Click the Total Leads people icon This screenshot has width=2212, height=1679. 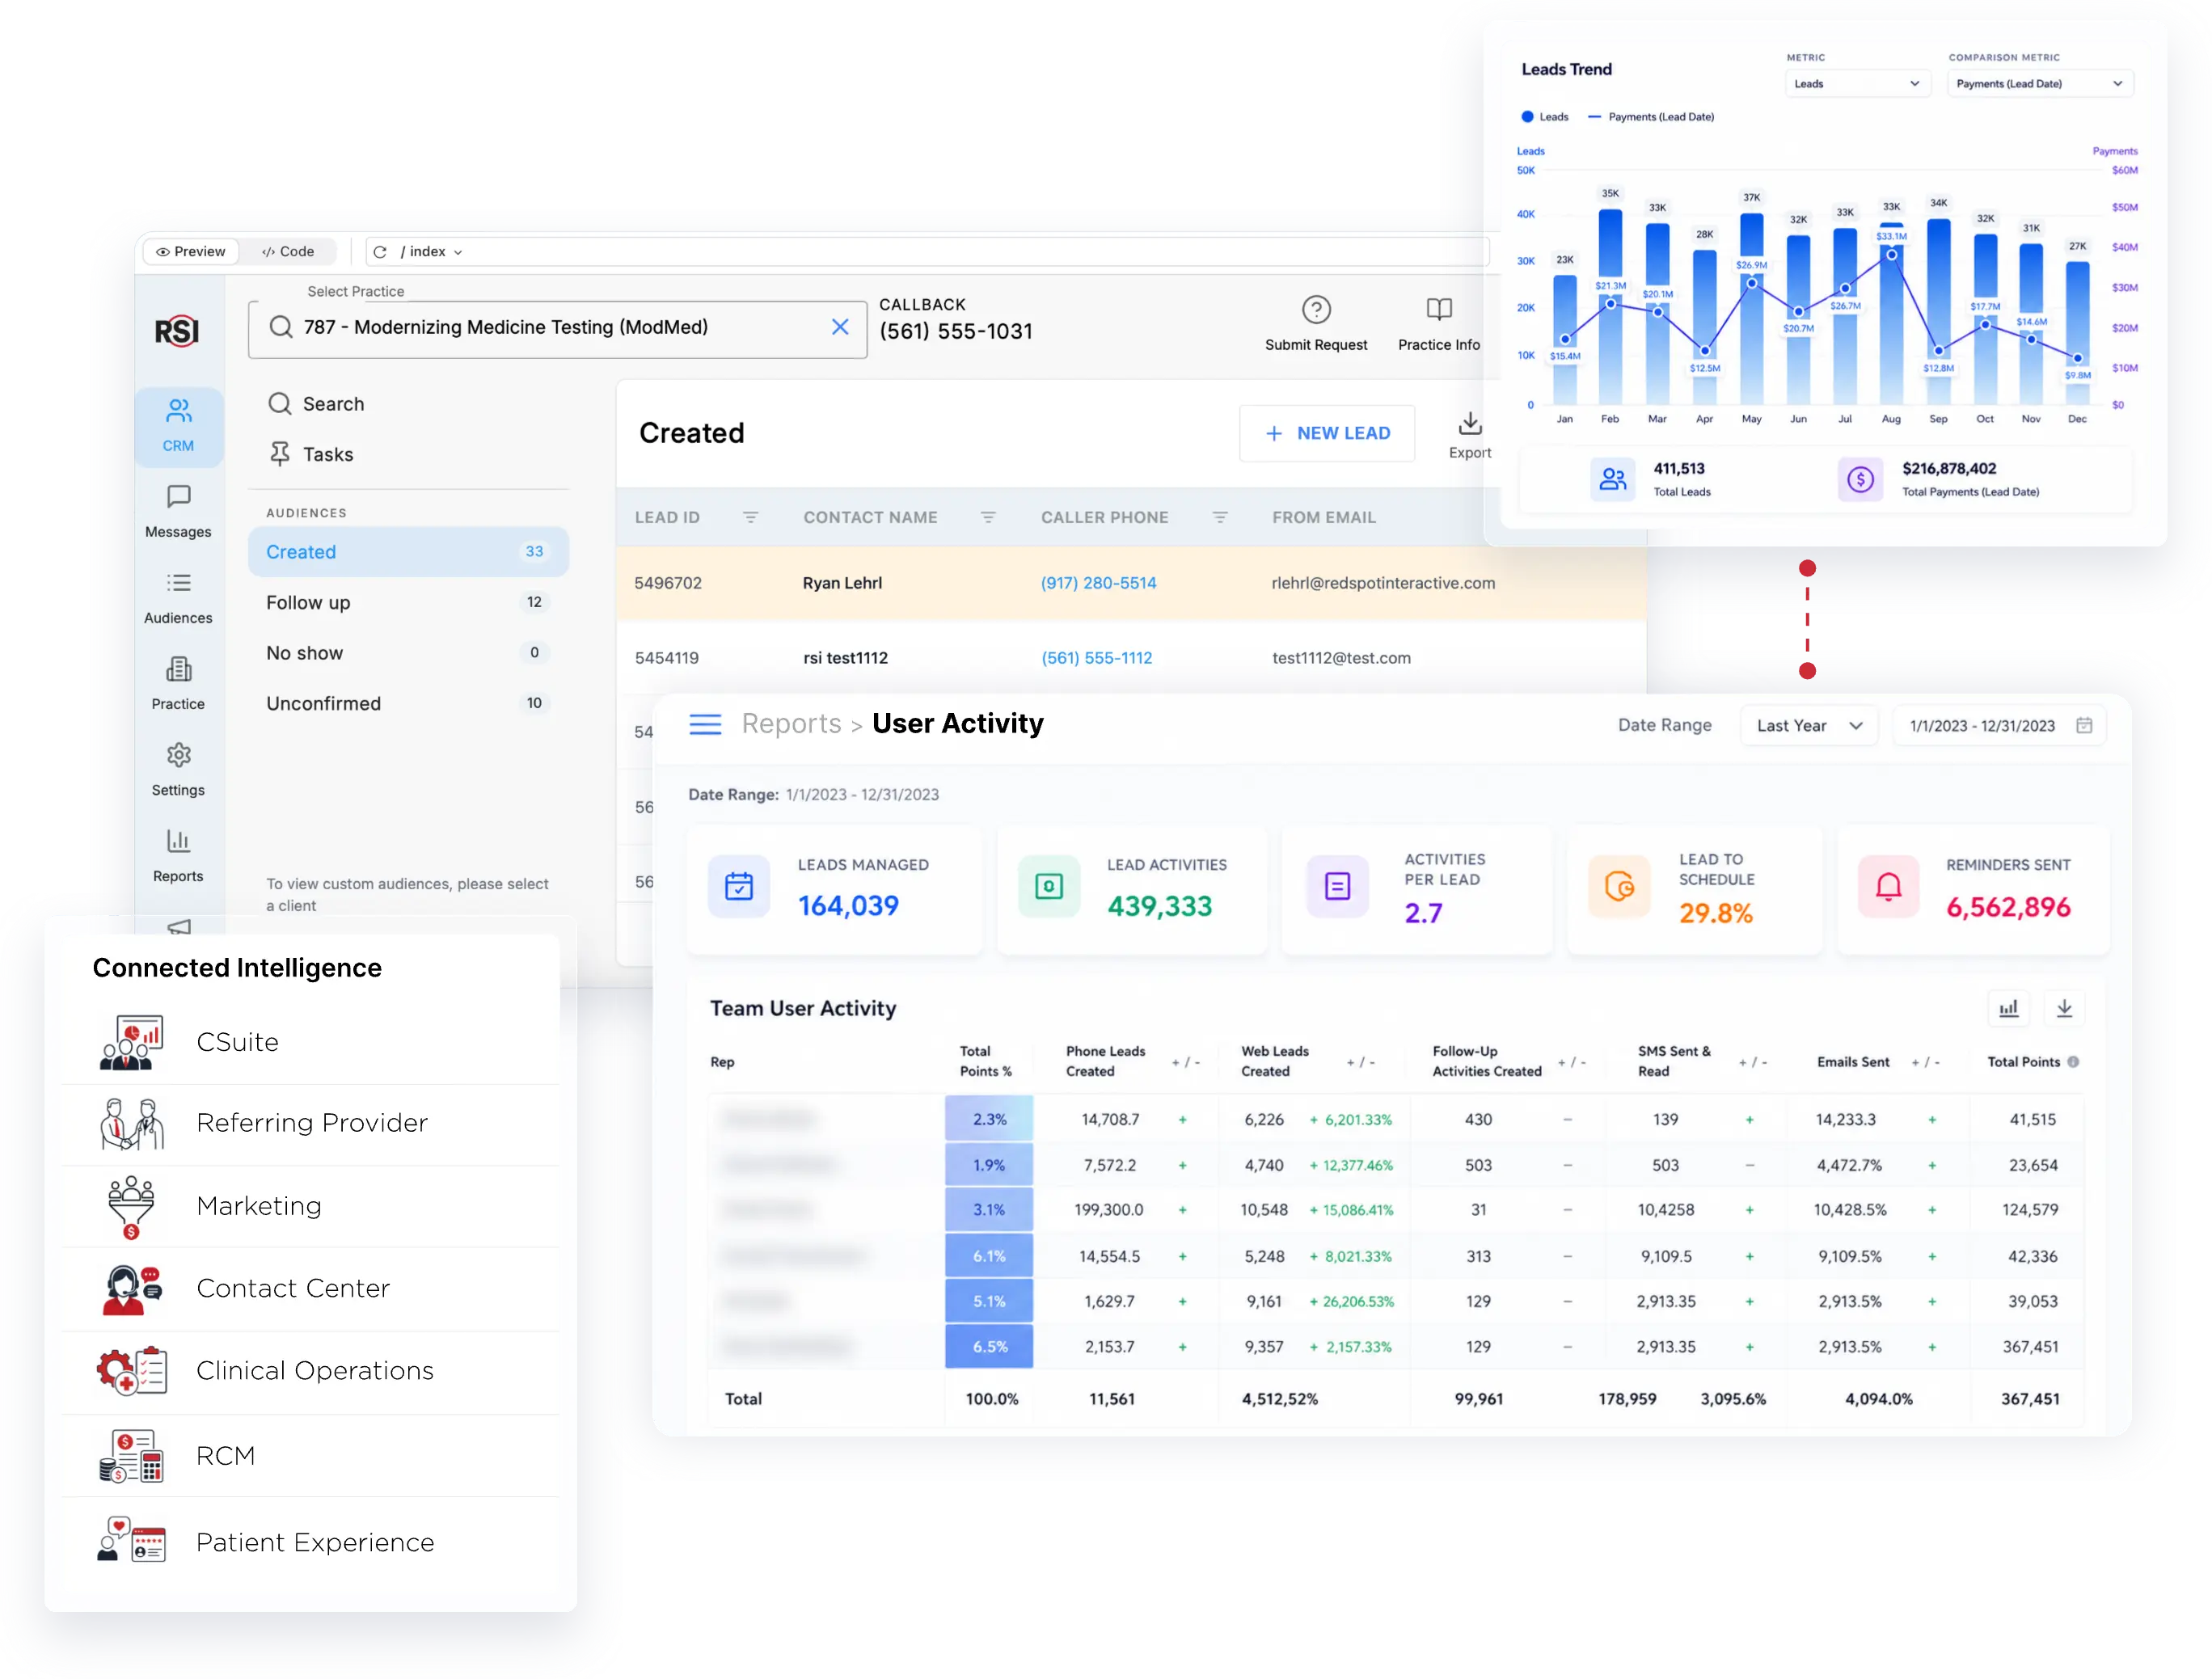pos(1612,479)
